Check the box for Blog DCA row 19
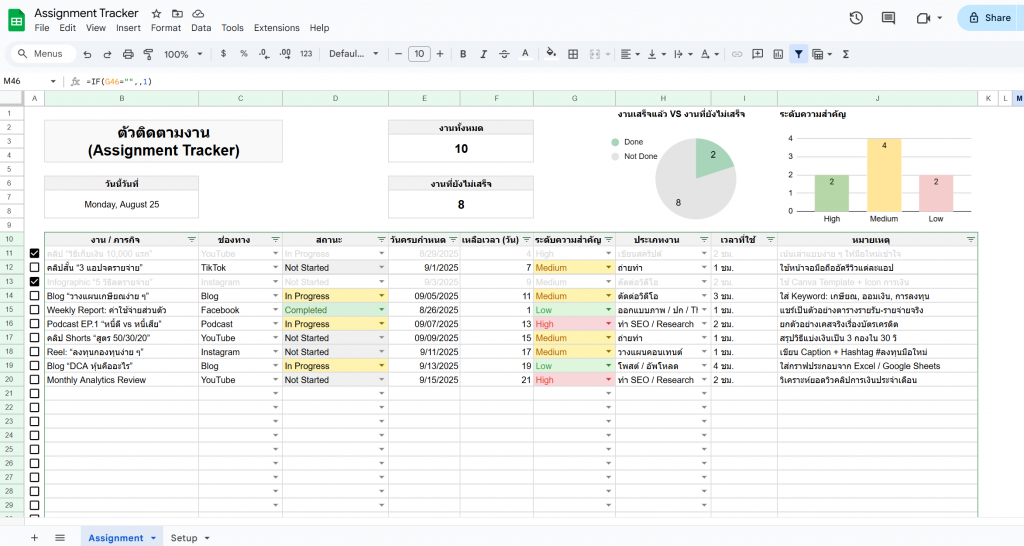Viewport: 1024px width, 546px height. tap(35, 366)
